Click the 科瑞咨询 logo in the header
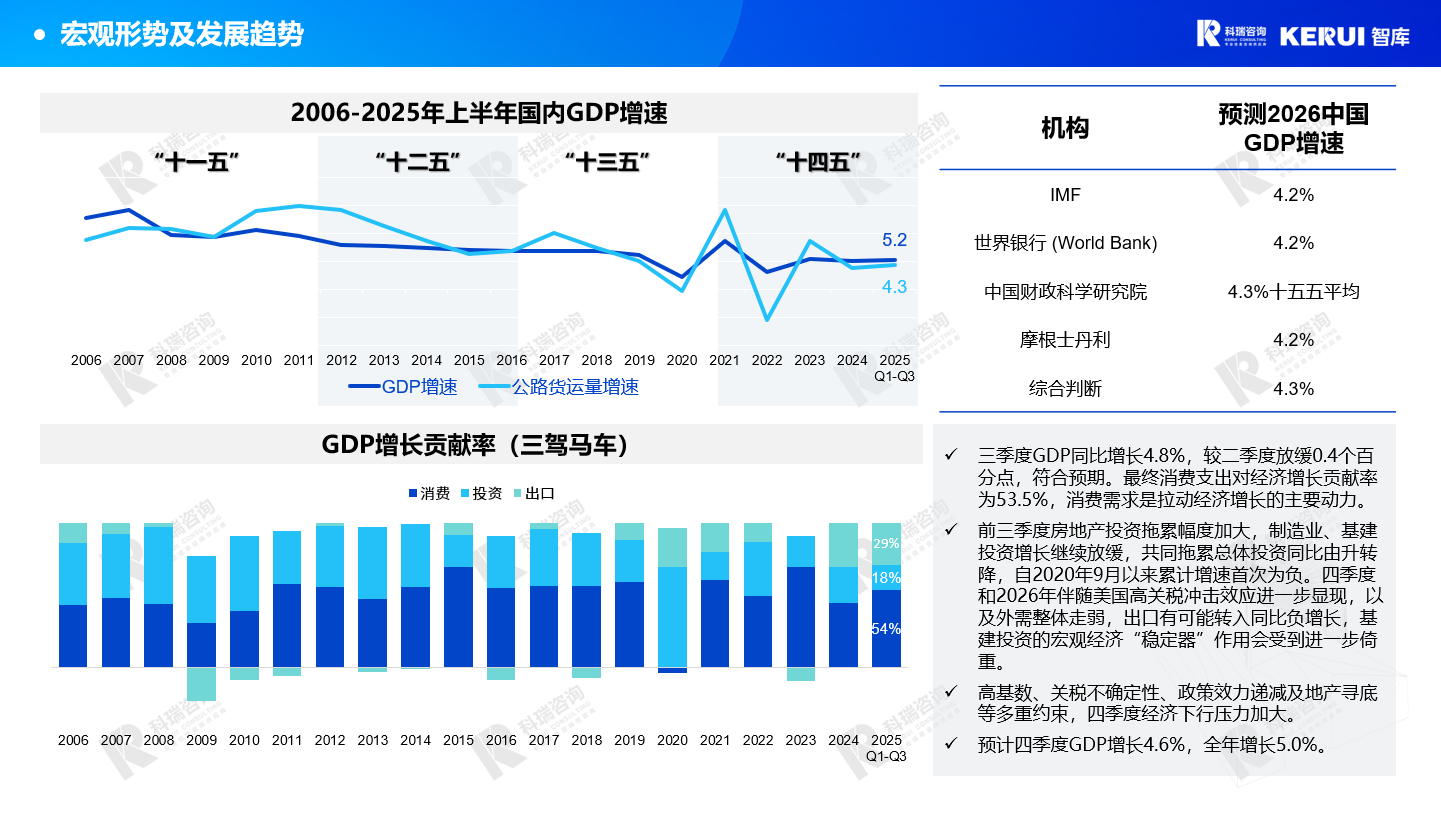Screen dimensions: 1441x815 (x=1231, y=33)
